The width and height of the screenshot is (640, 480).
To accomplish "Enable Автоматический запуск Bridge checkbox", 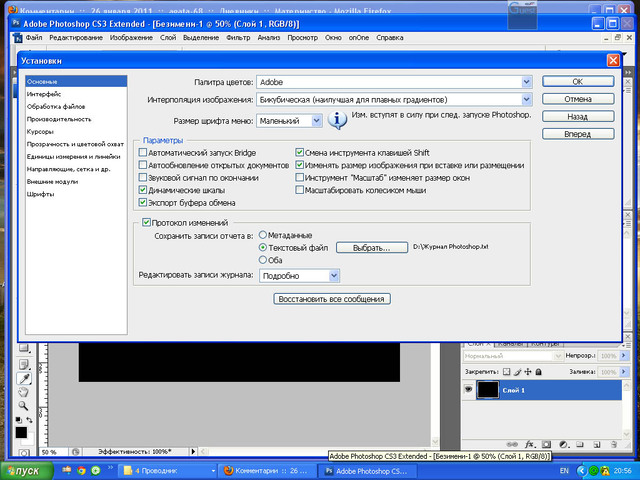I will pos(142,153).
